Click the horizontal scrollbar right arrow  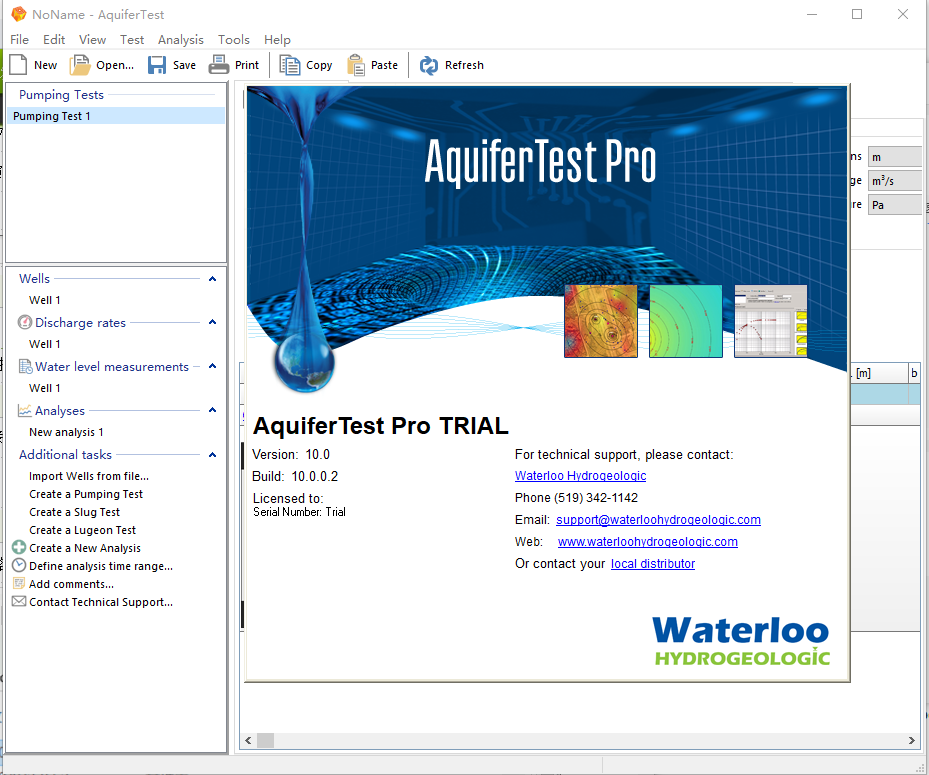pos(911,740)
